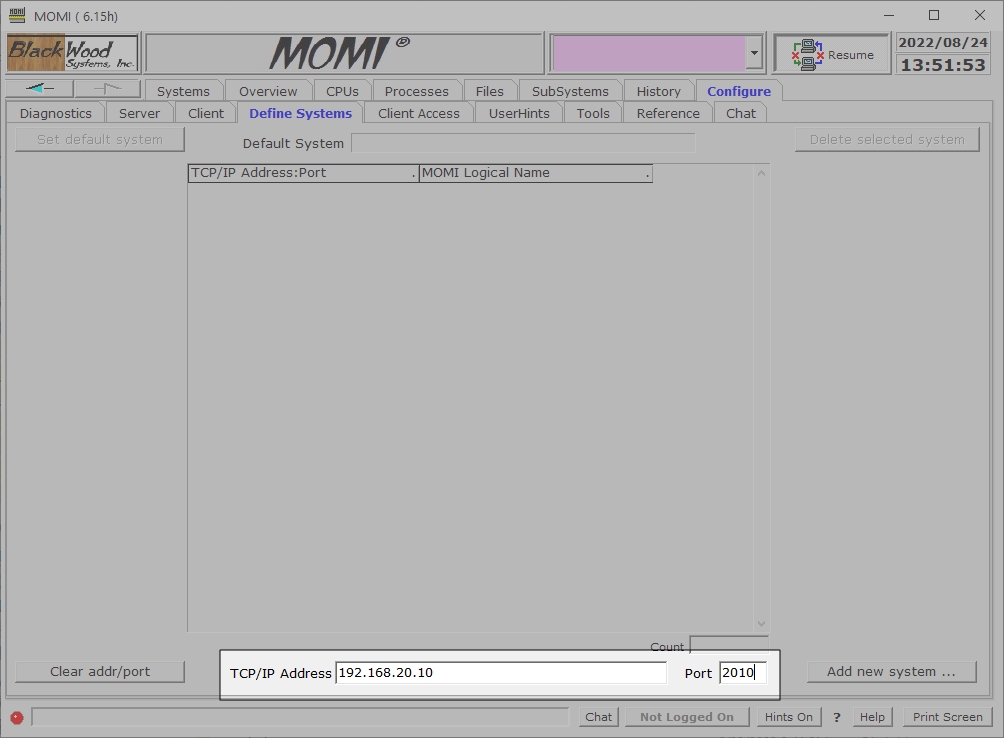The height and width of the screenshot is (738, 1004).
Task: Select the Define Systems sub-tab
Action: pyautogui.click(x=300, y=113)
